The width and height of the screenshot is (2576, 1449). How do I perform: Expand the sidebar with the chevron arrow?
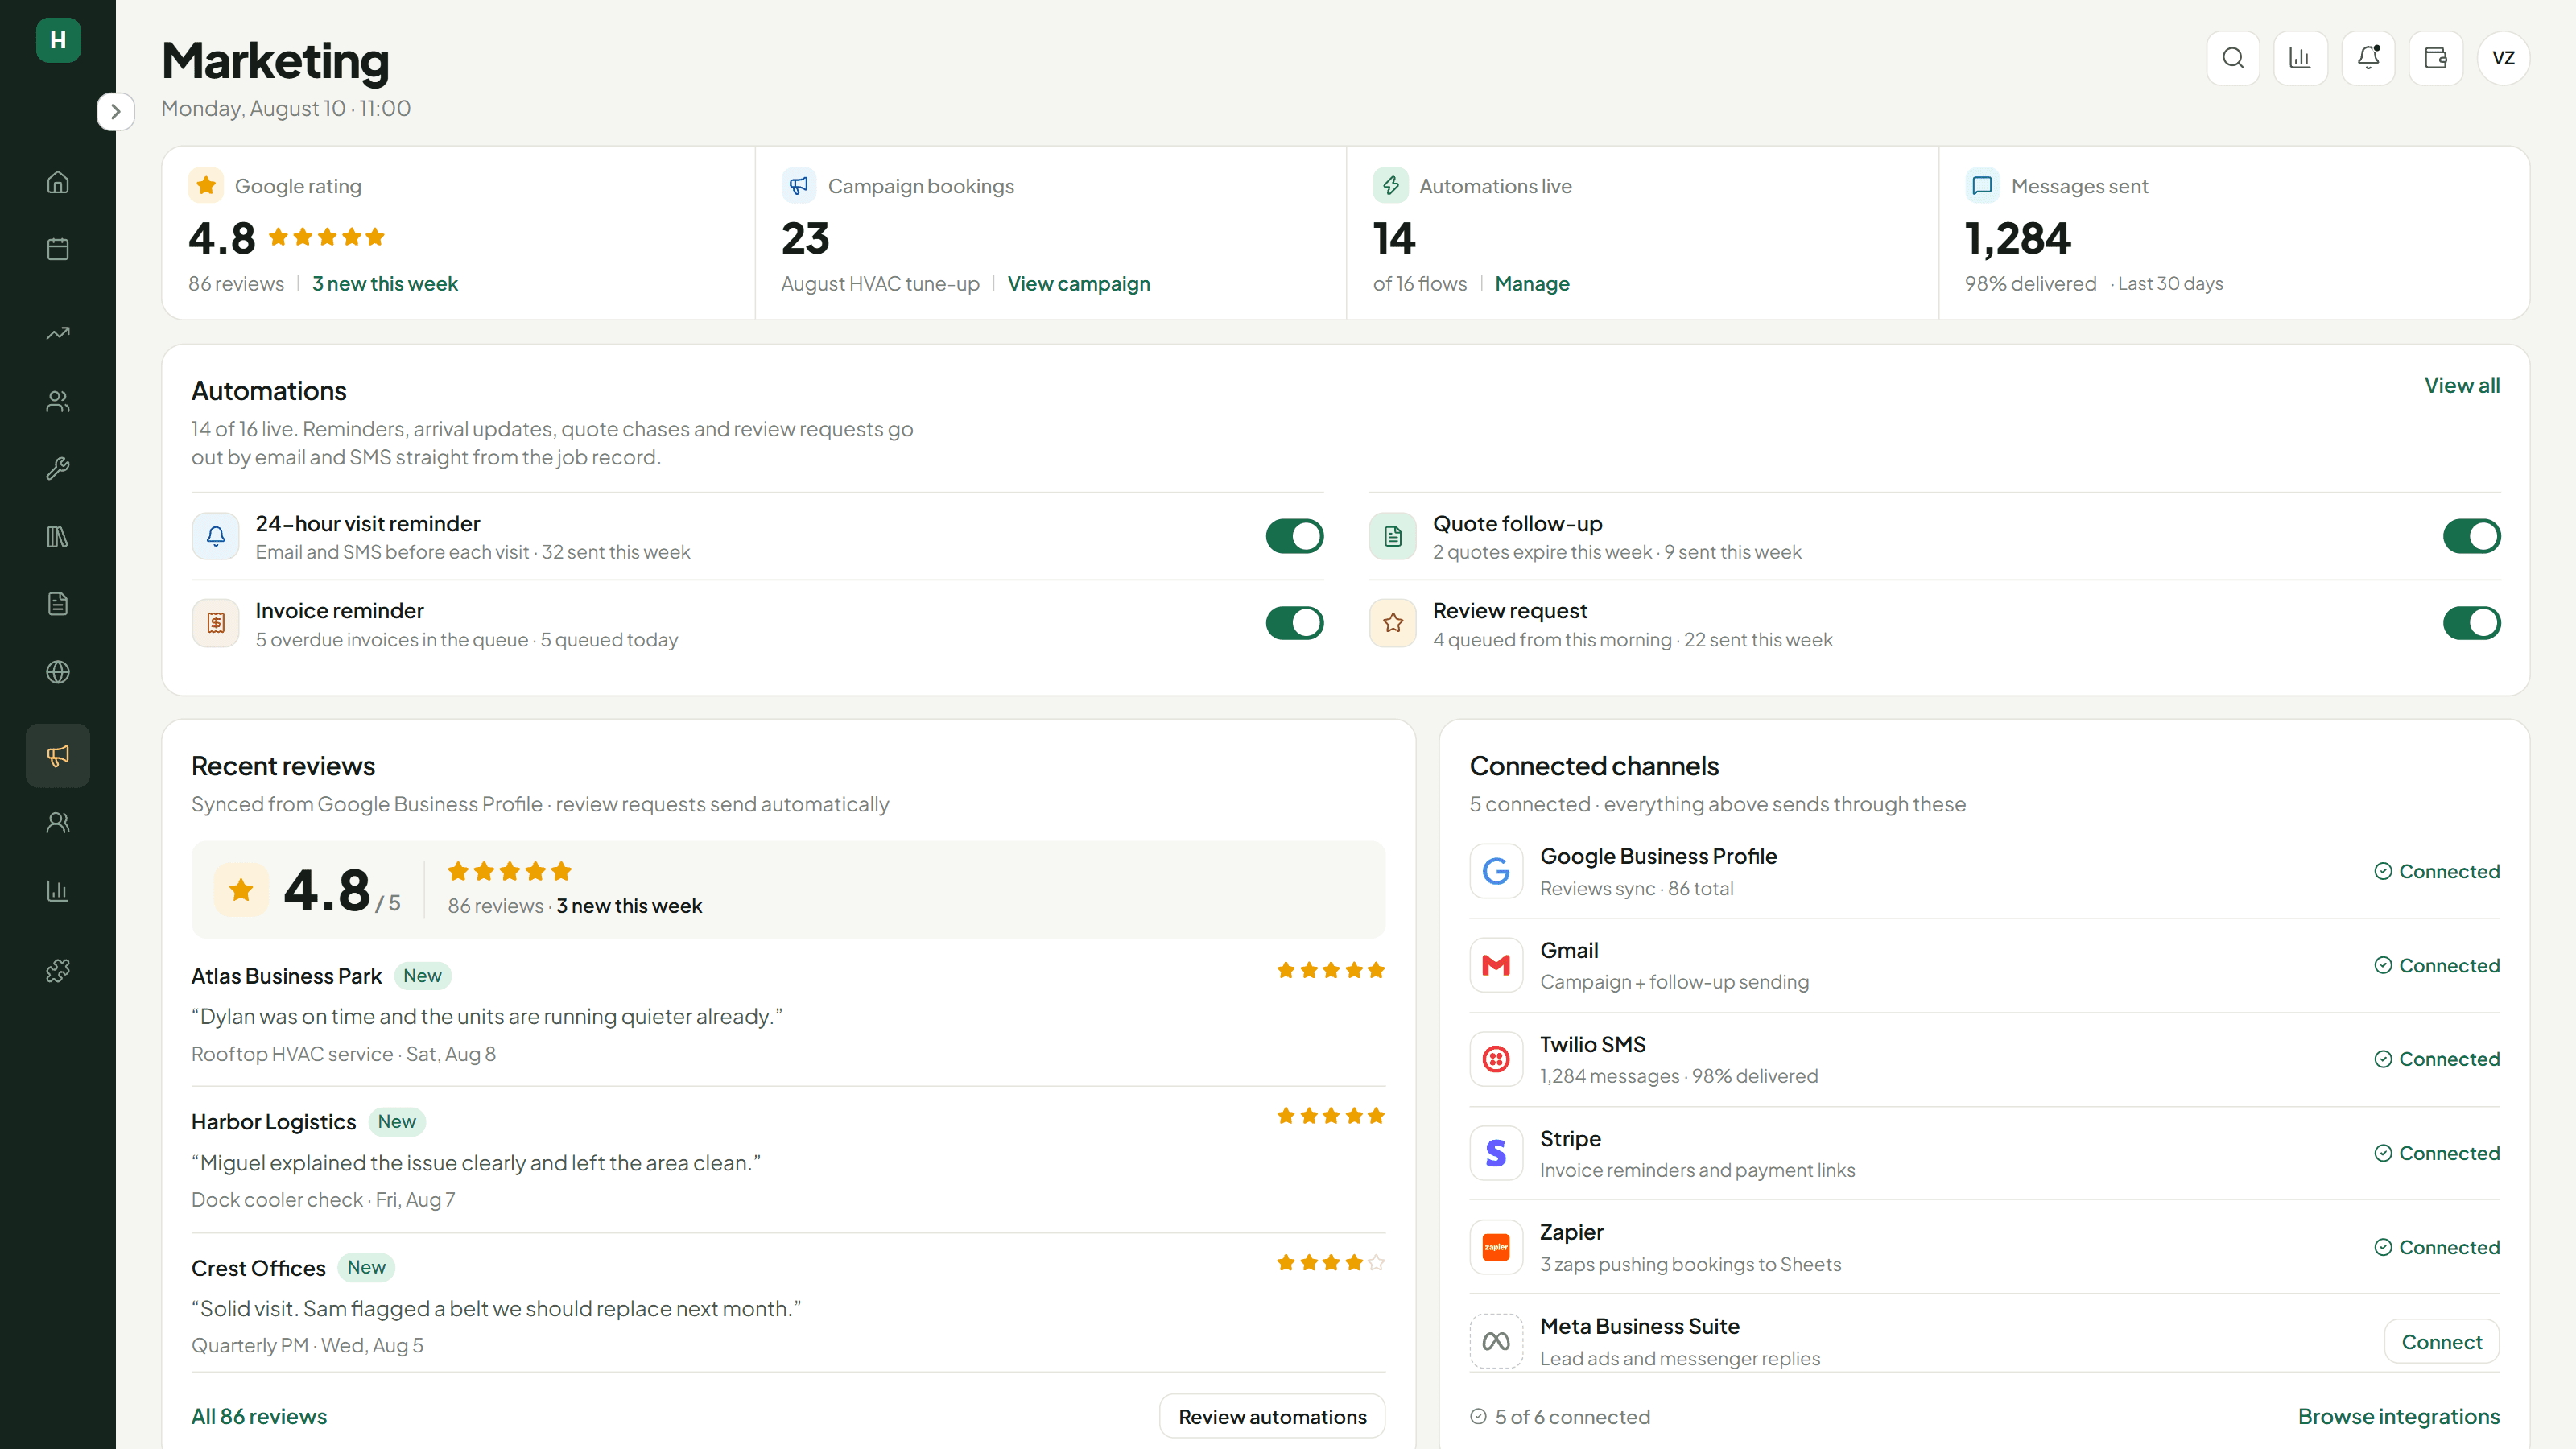(x=116, y=111)
